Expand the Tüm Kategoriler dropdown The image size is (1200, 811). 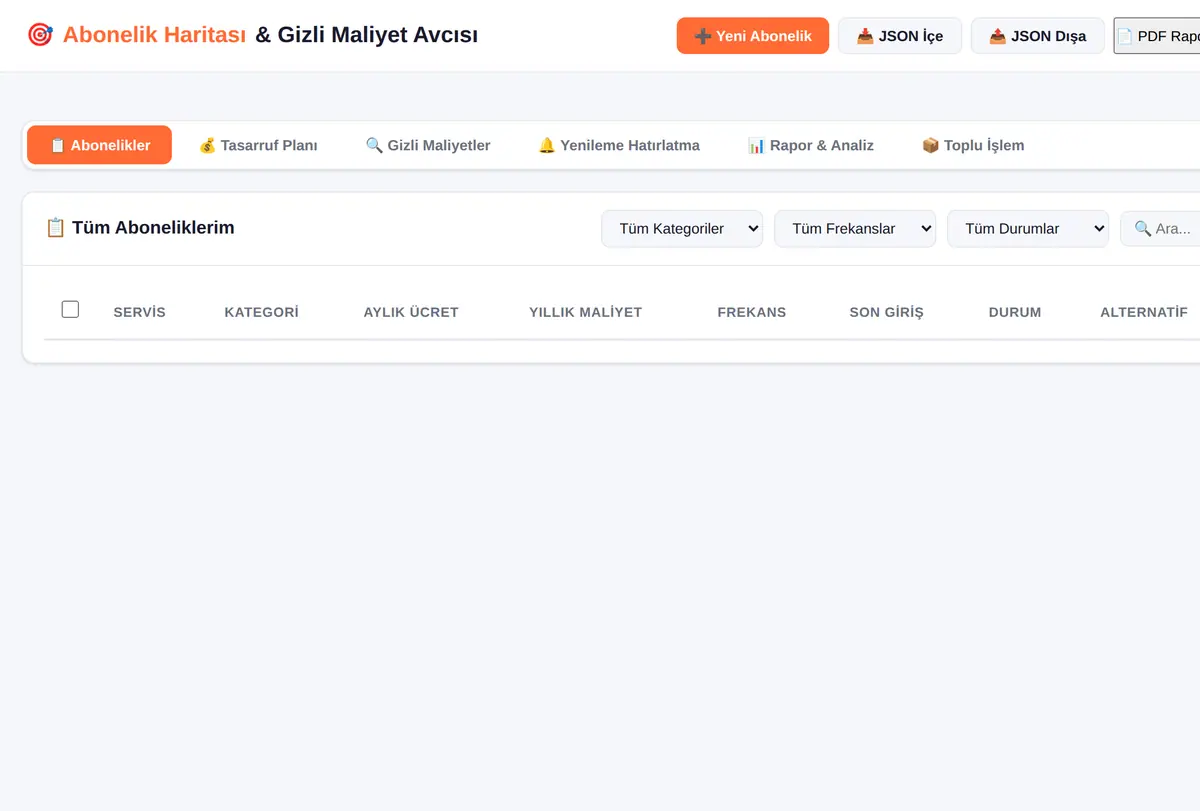pos(682,229)
